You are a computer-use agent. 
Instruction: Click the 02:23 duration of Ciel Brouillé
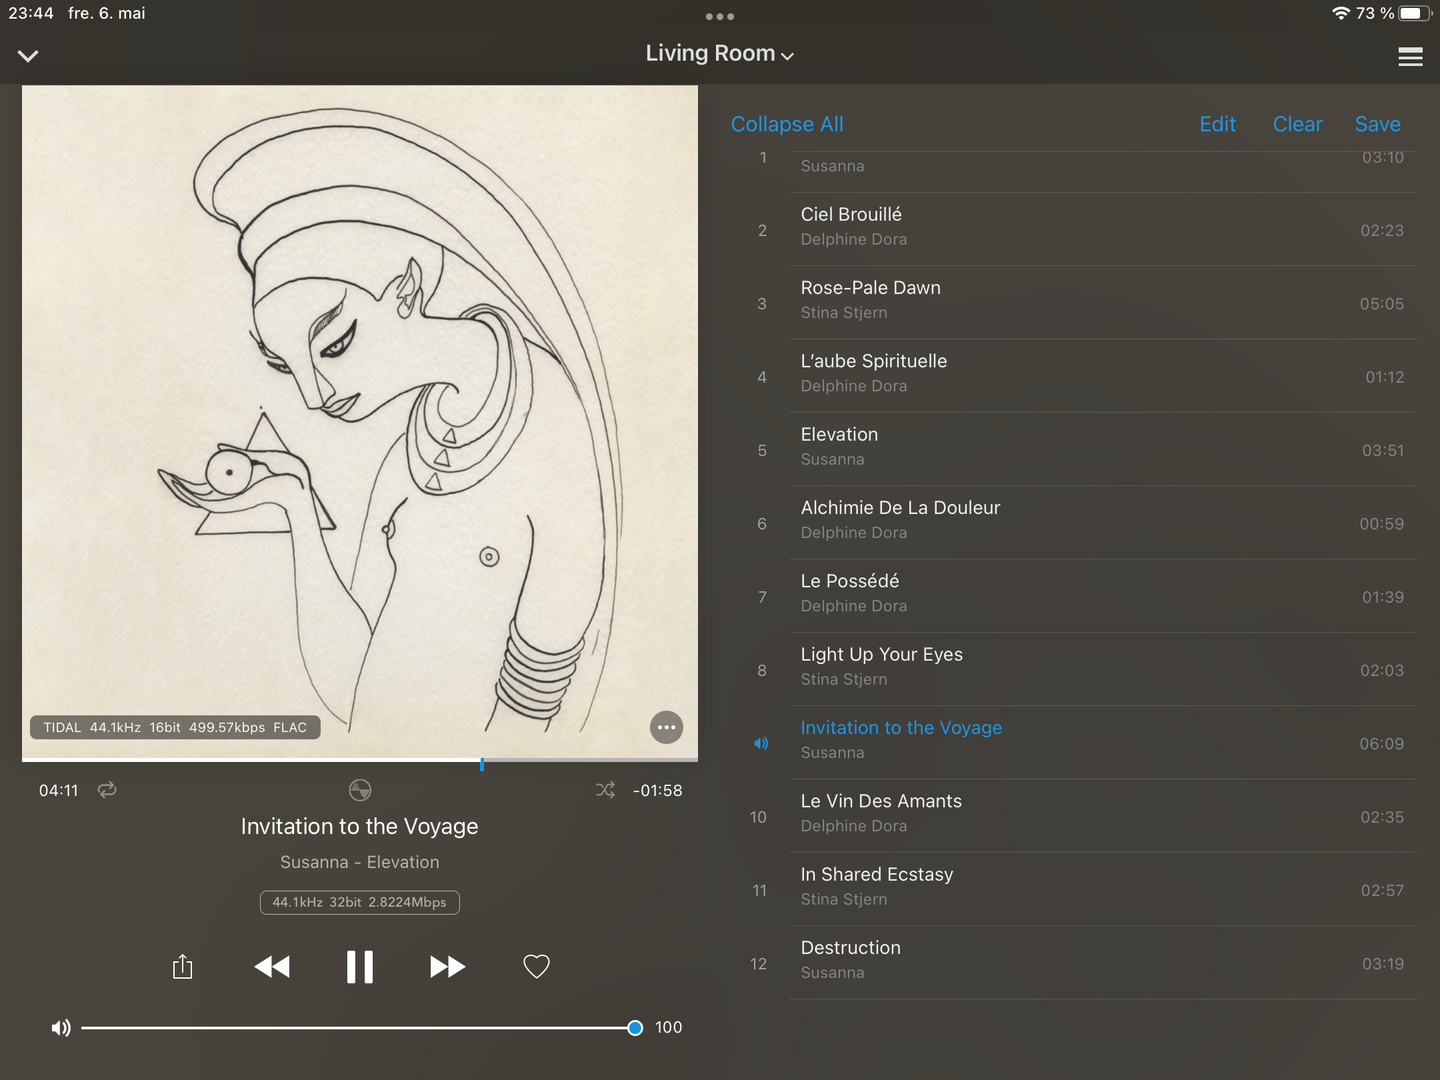(x=1381, y=230)
